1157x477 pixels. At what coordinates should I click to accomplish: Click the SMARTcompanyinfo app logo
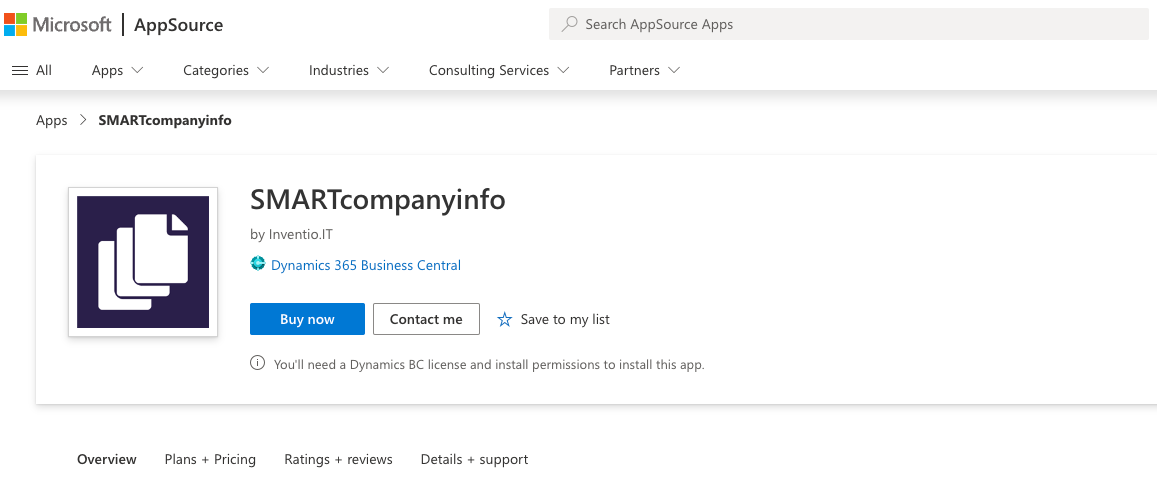coord(143,262)
